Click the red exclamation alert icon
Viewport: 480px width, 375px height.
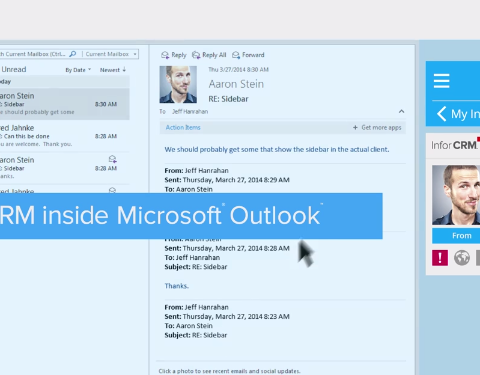[440, 258]
